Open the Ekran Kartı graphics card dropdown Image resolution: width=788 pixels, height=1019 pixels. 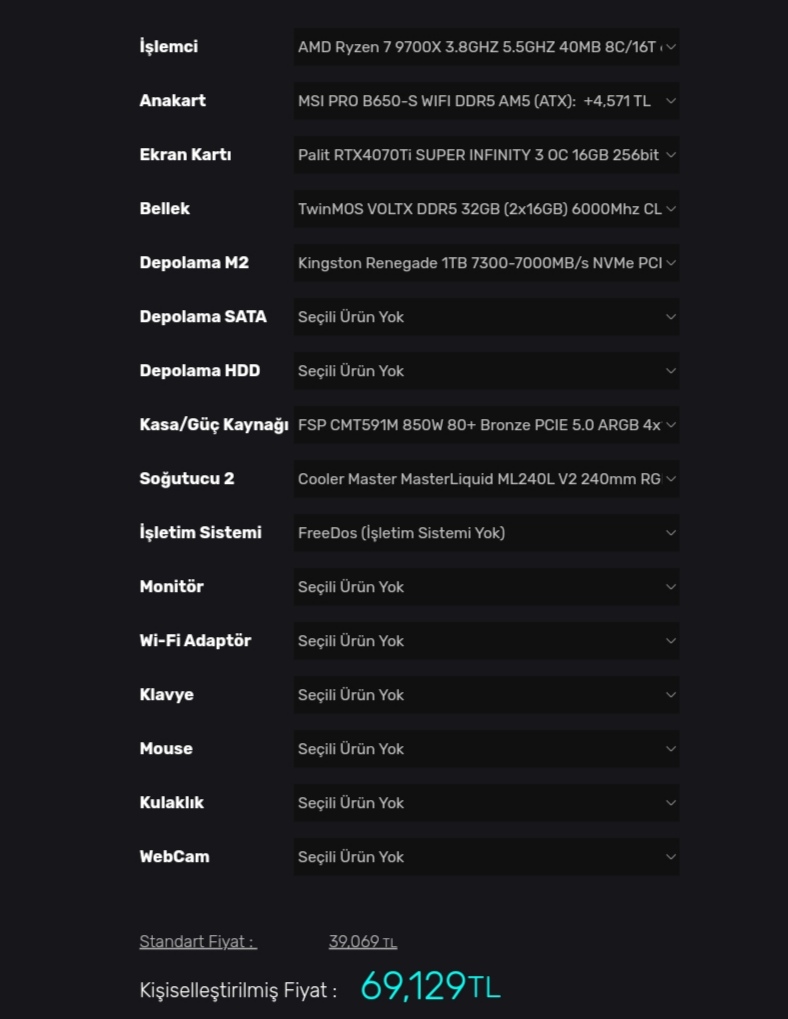486,155
